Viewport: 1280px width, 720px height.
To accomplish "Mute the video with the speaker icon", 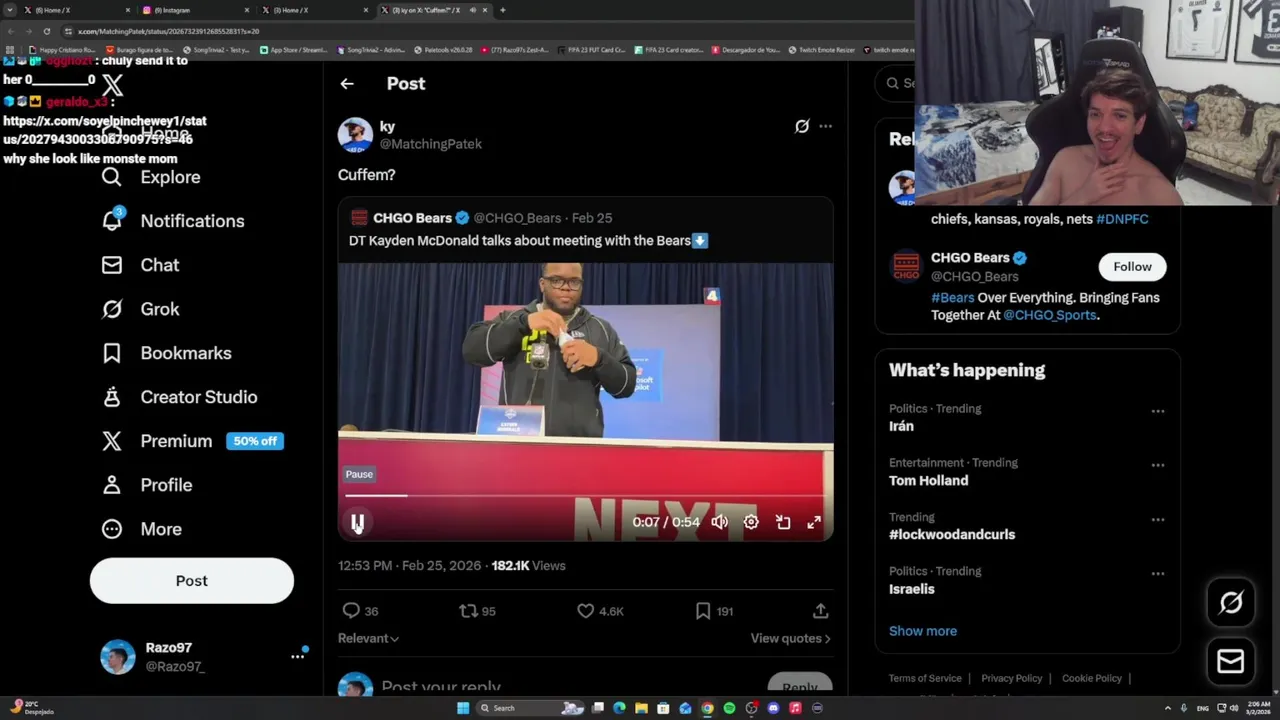I will click(719, 522).
